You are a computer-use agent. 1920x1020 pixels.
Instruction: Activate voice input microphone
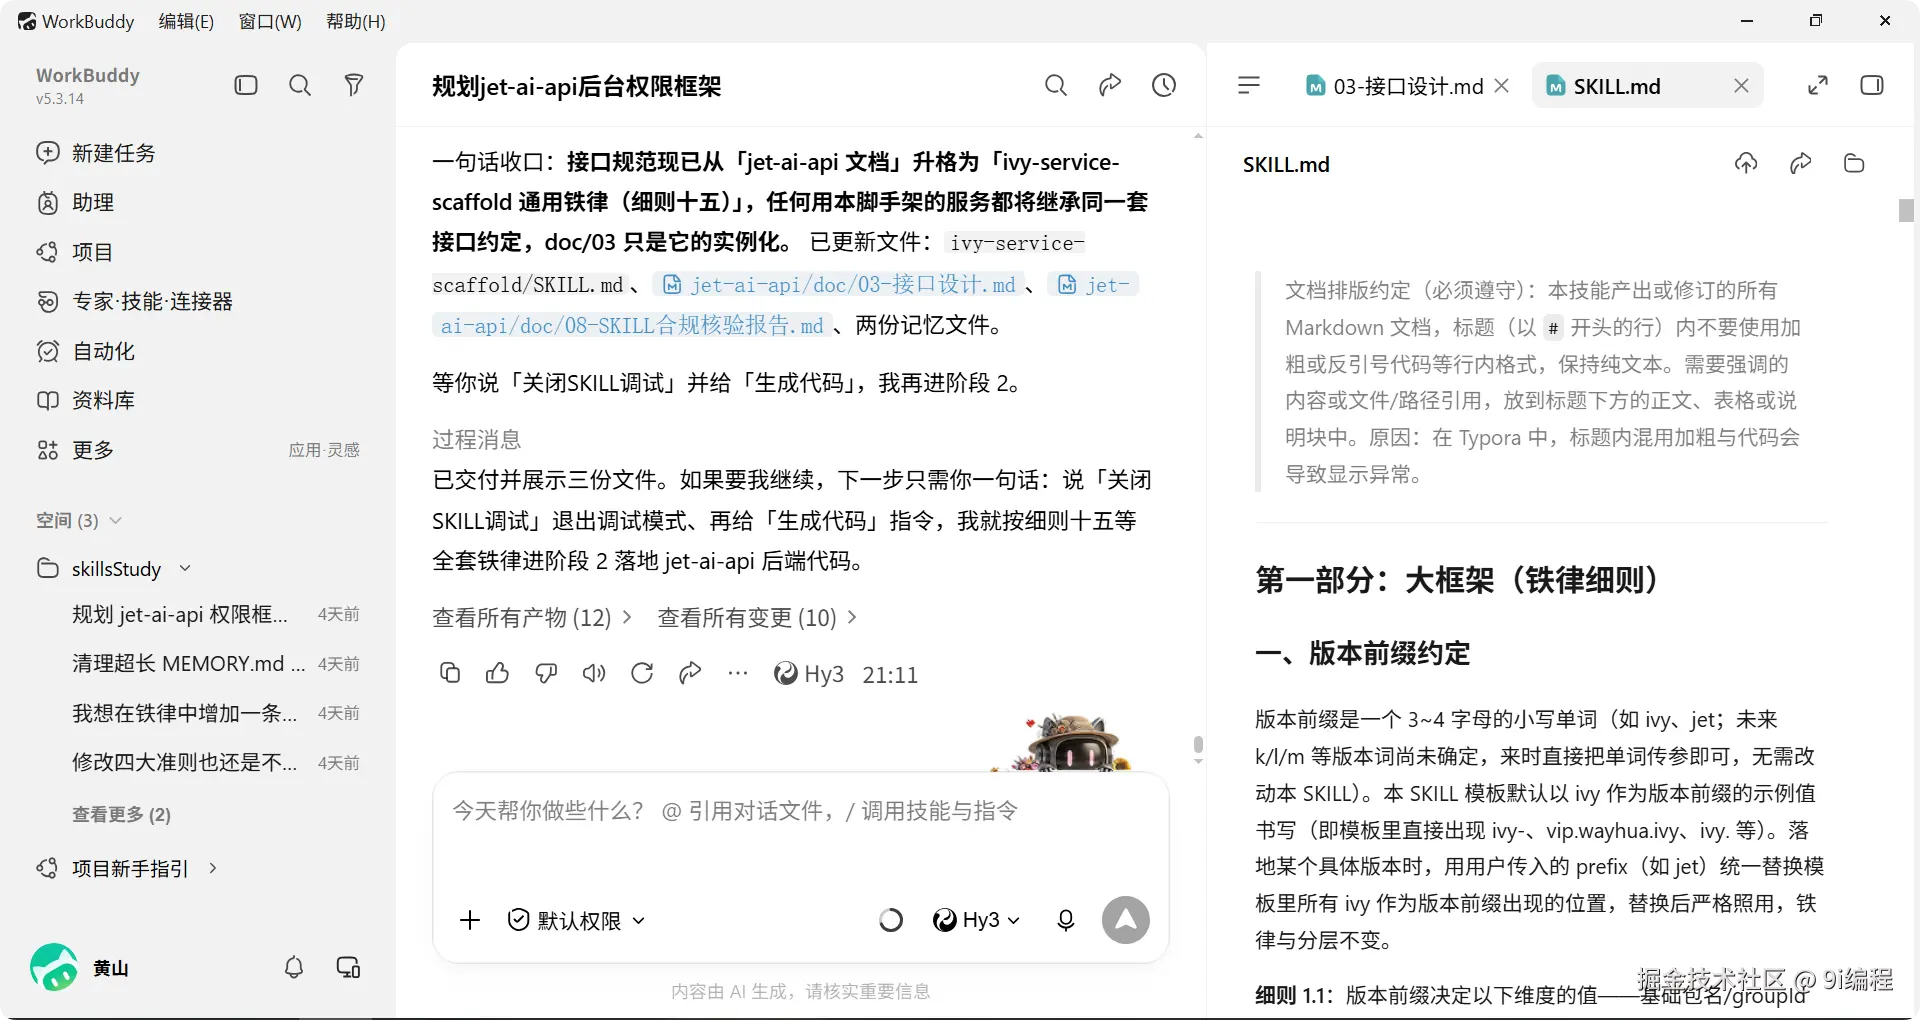(x=1066, y=920)
